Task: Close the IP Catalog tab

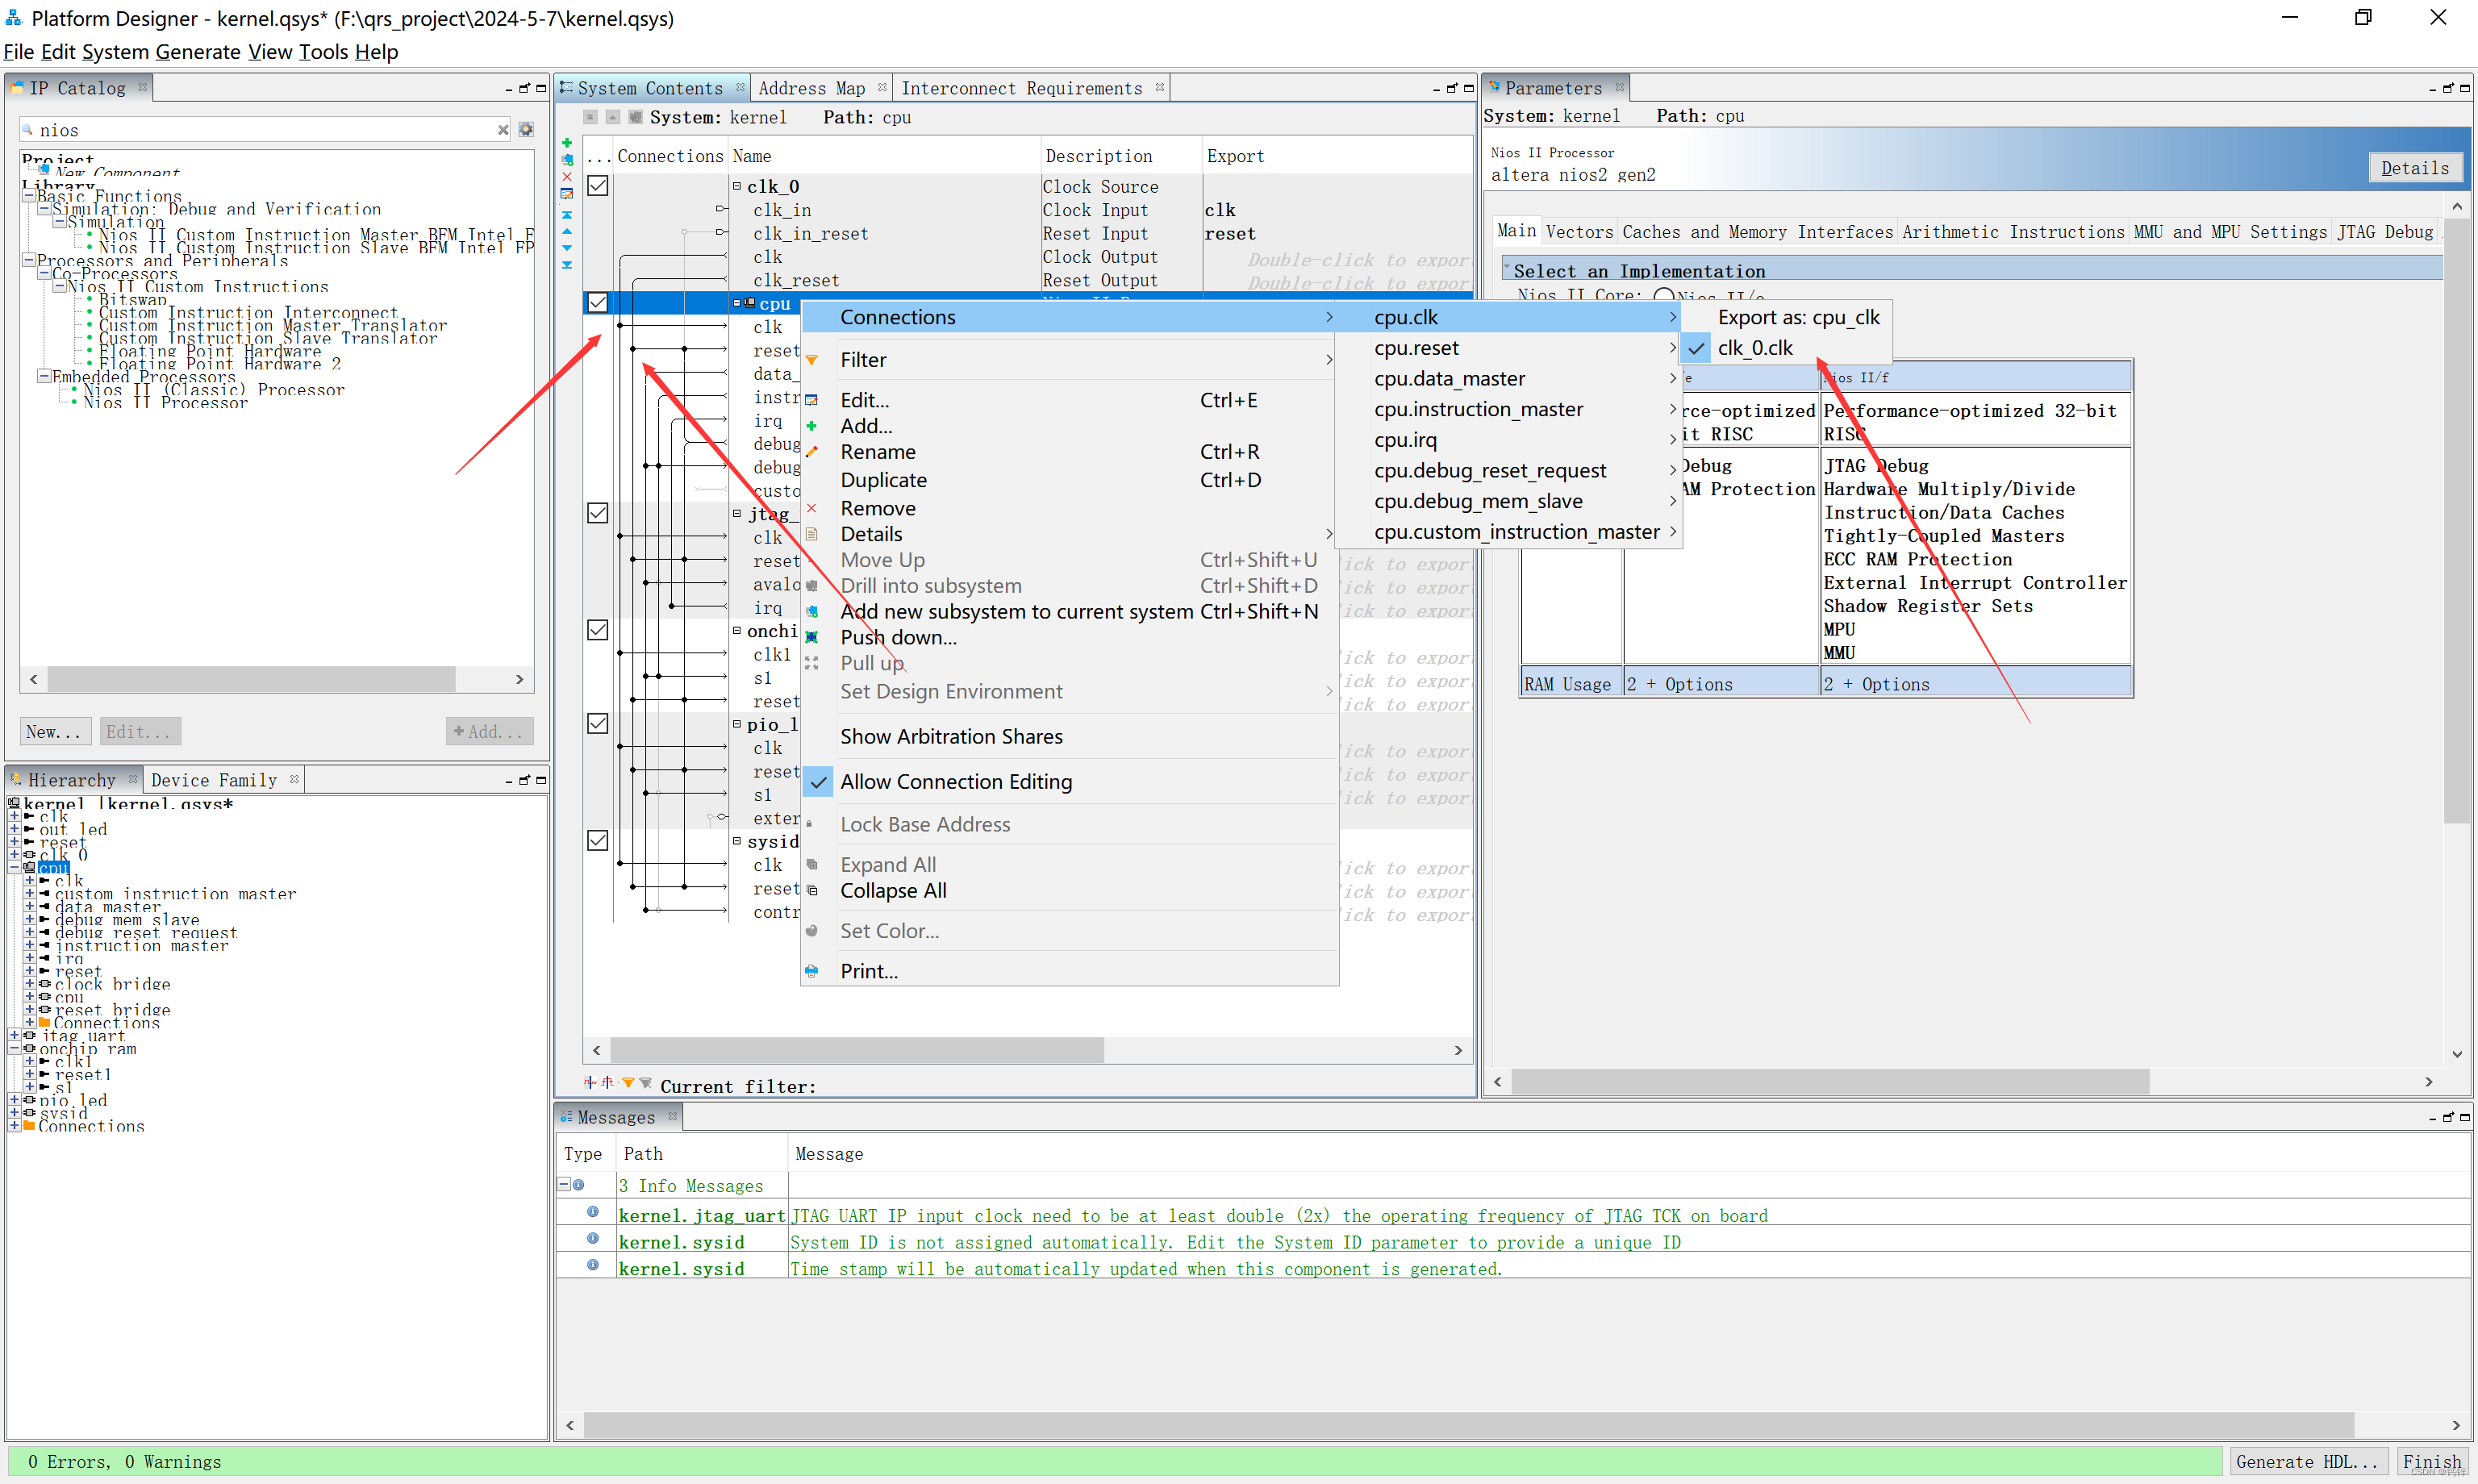Action: pos(143,87)
